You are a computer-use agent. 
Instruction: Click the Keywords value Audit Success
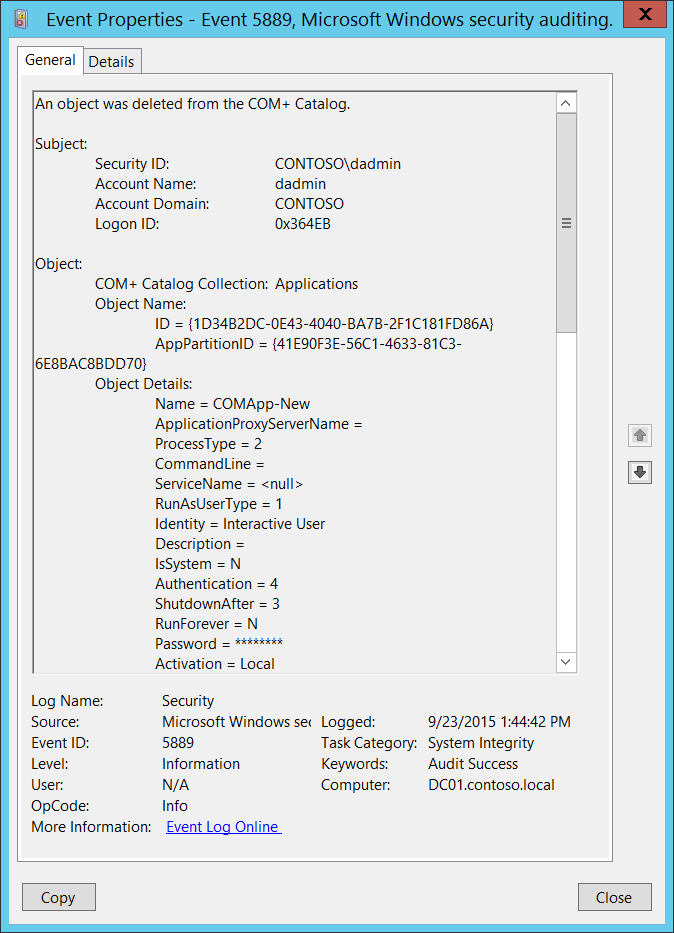click(472, 764)
